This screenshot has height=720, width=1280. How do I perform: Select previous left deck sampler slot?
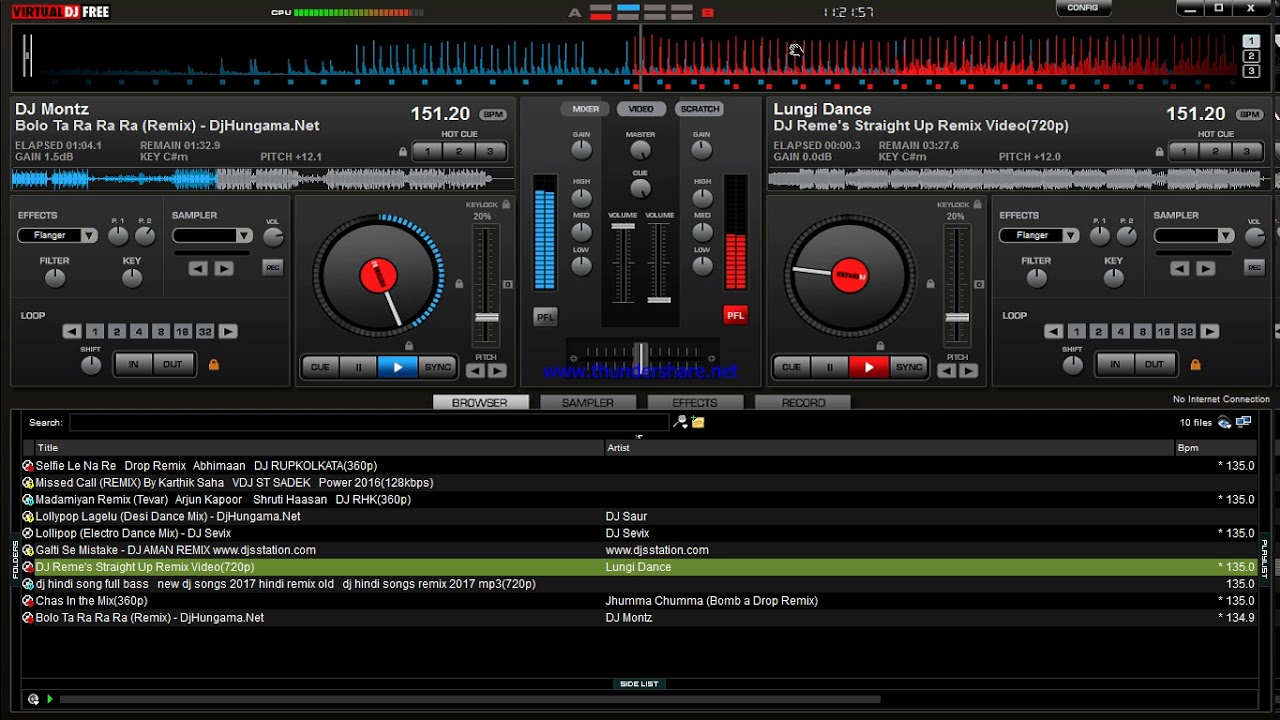[x=198, y=268]
